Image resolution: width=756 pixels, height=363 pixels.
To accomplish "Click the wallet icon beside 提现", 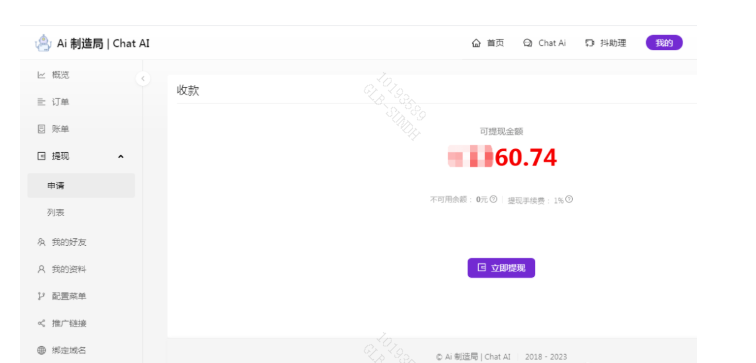I will tap(41, 156).
